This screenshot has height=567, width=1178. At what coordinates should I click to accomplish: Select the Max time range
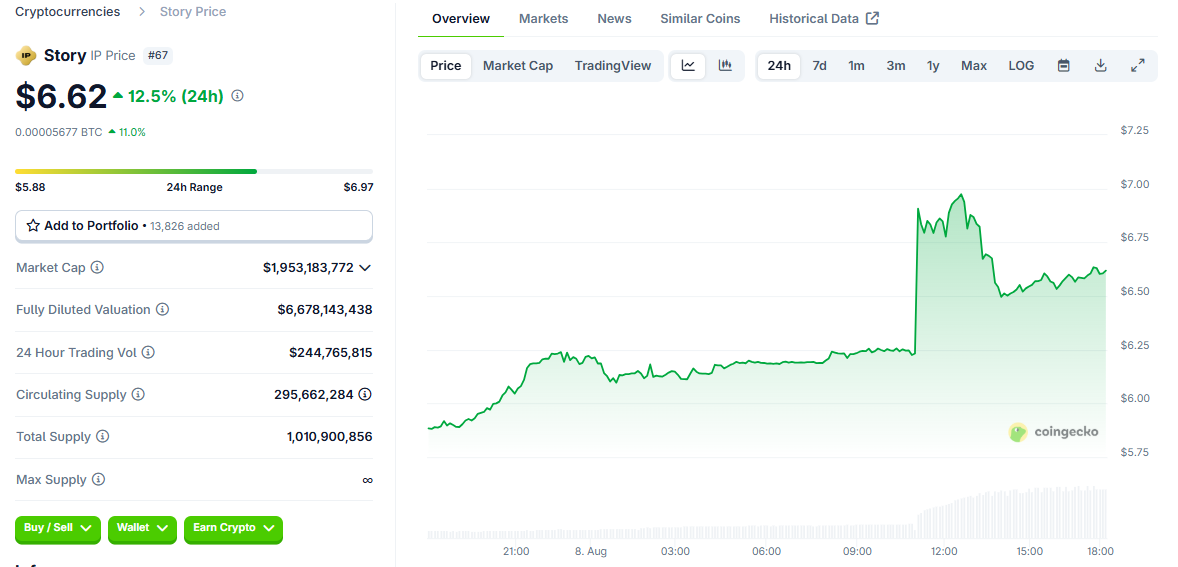[974, 65]
